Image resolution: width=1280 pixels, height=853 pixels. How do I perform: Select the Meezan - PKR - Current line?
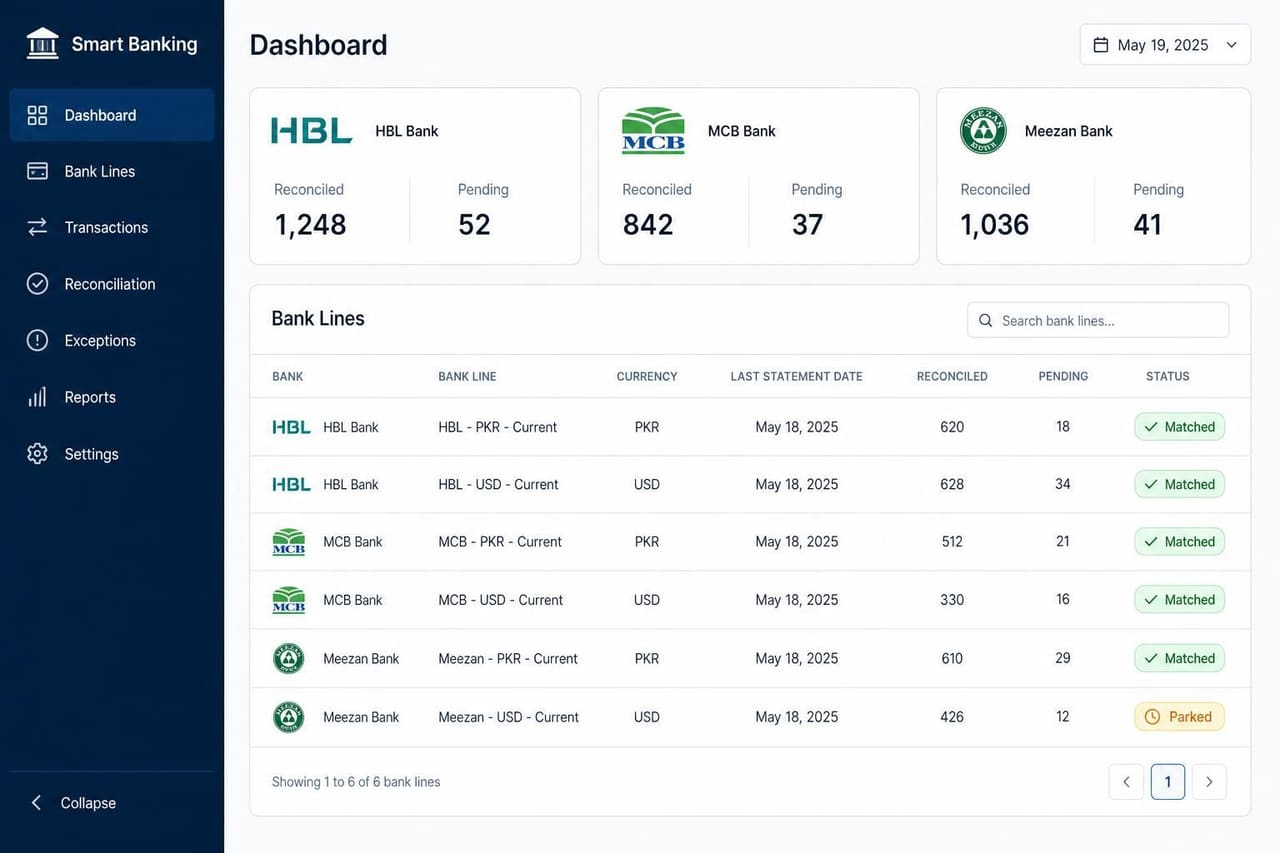pos(750,658)
